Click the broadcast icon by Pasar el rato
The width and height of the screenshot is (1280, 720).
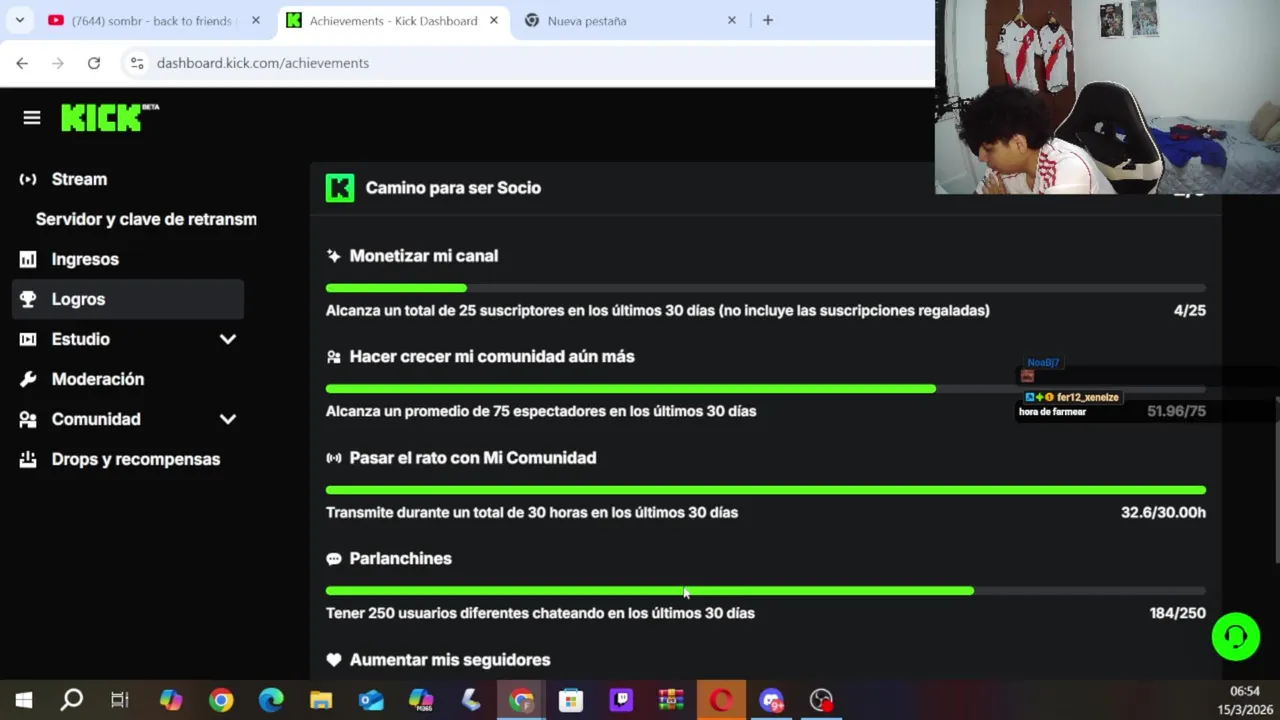(334, 458)
